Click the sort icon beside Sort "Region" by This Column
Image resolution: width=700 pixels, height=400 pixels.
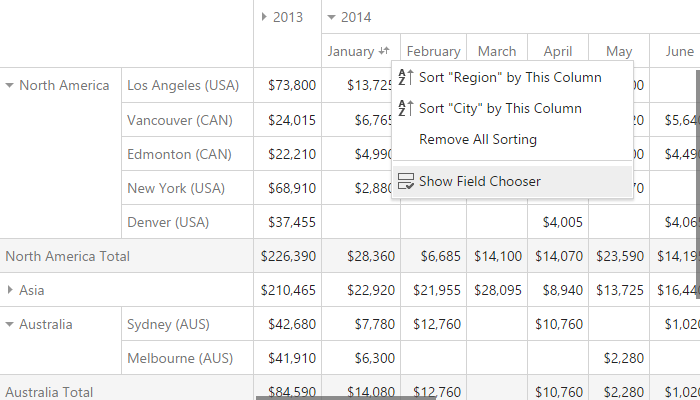pos(406,77)
